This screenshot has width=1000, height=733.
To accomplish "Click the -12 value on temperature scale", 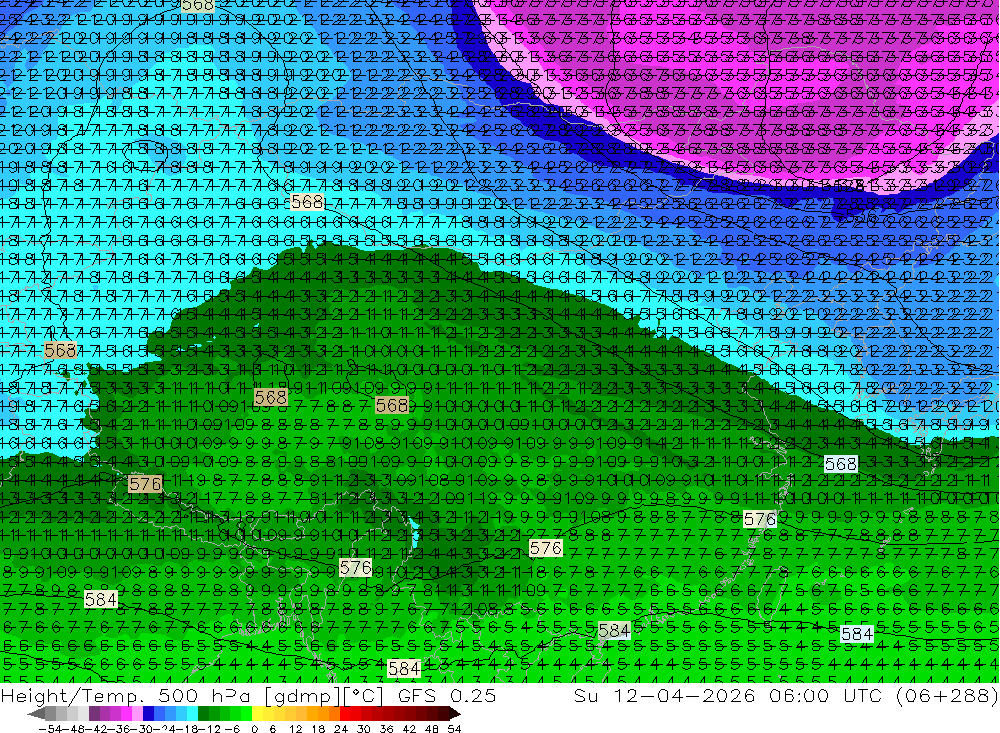I will (x=209, y=729).
